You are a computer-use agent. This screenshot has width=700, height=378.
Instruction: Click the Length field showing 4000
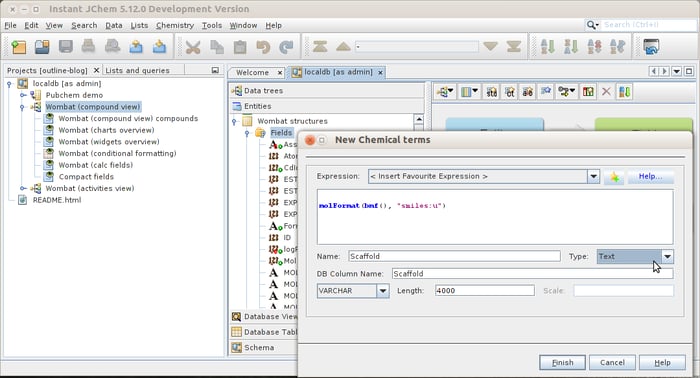pos(484,291)
